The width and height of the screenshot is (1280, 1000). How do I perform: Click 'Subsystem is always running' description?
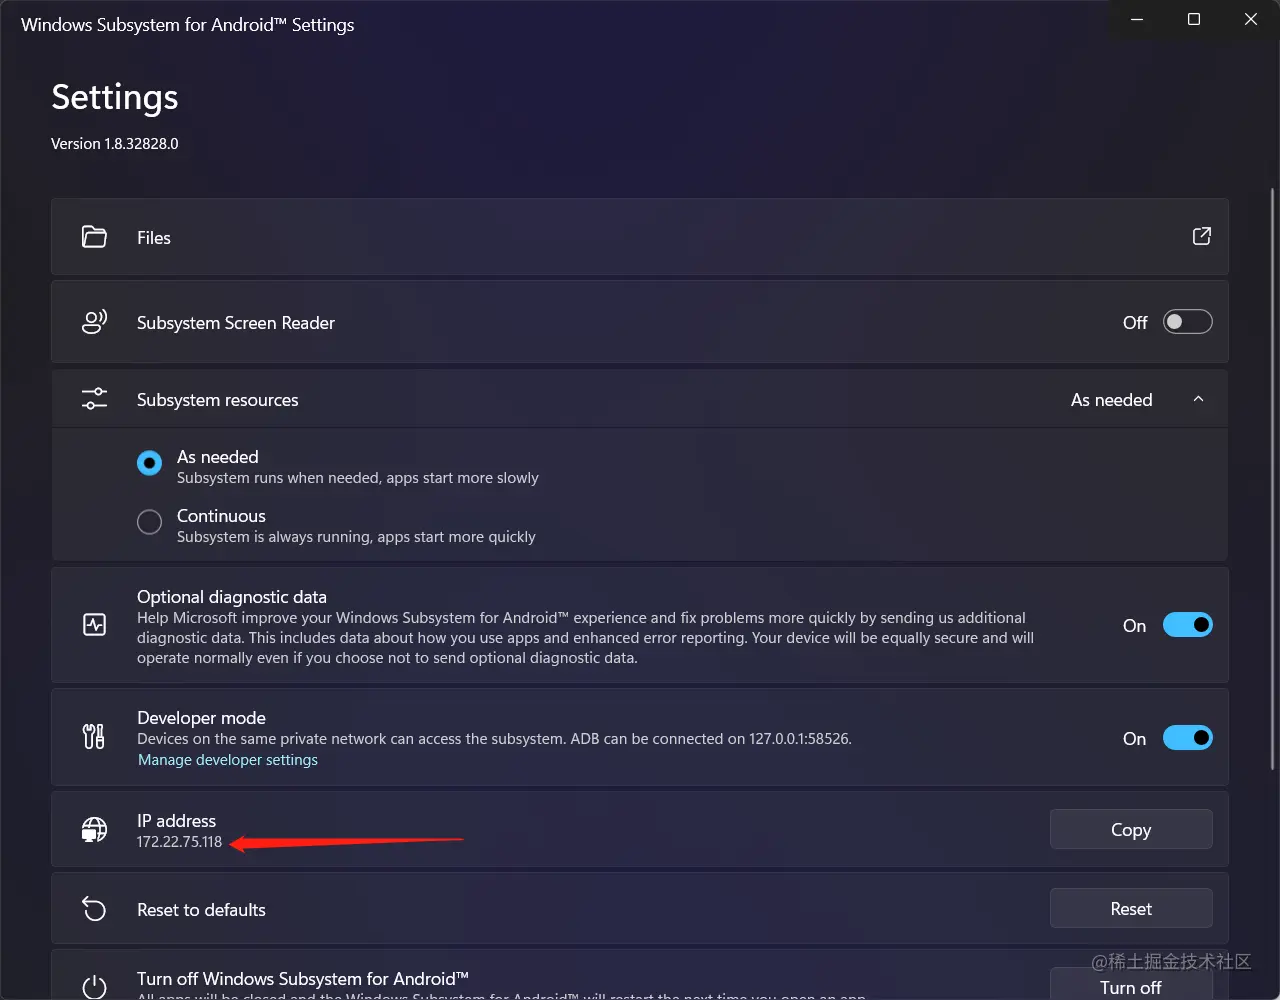[x=356, y=537]
